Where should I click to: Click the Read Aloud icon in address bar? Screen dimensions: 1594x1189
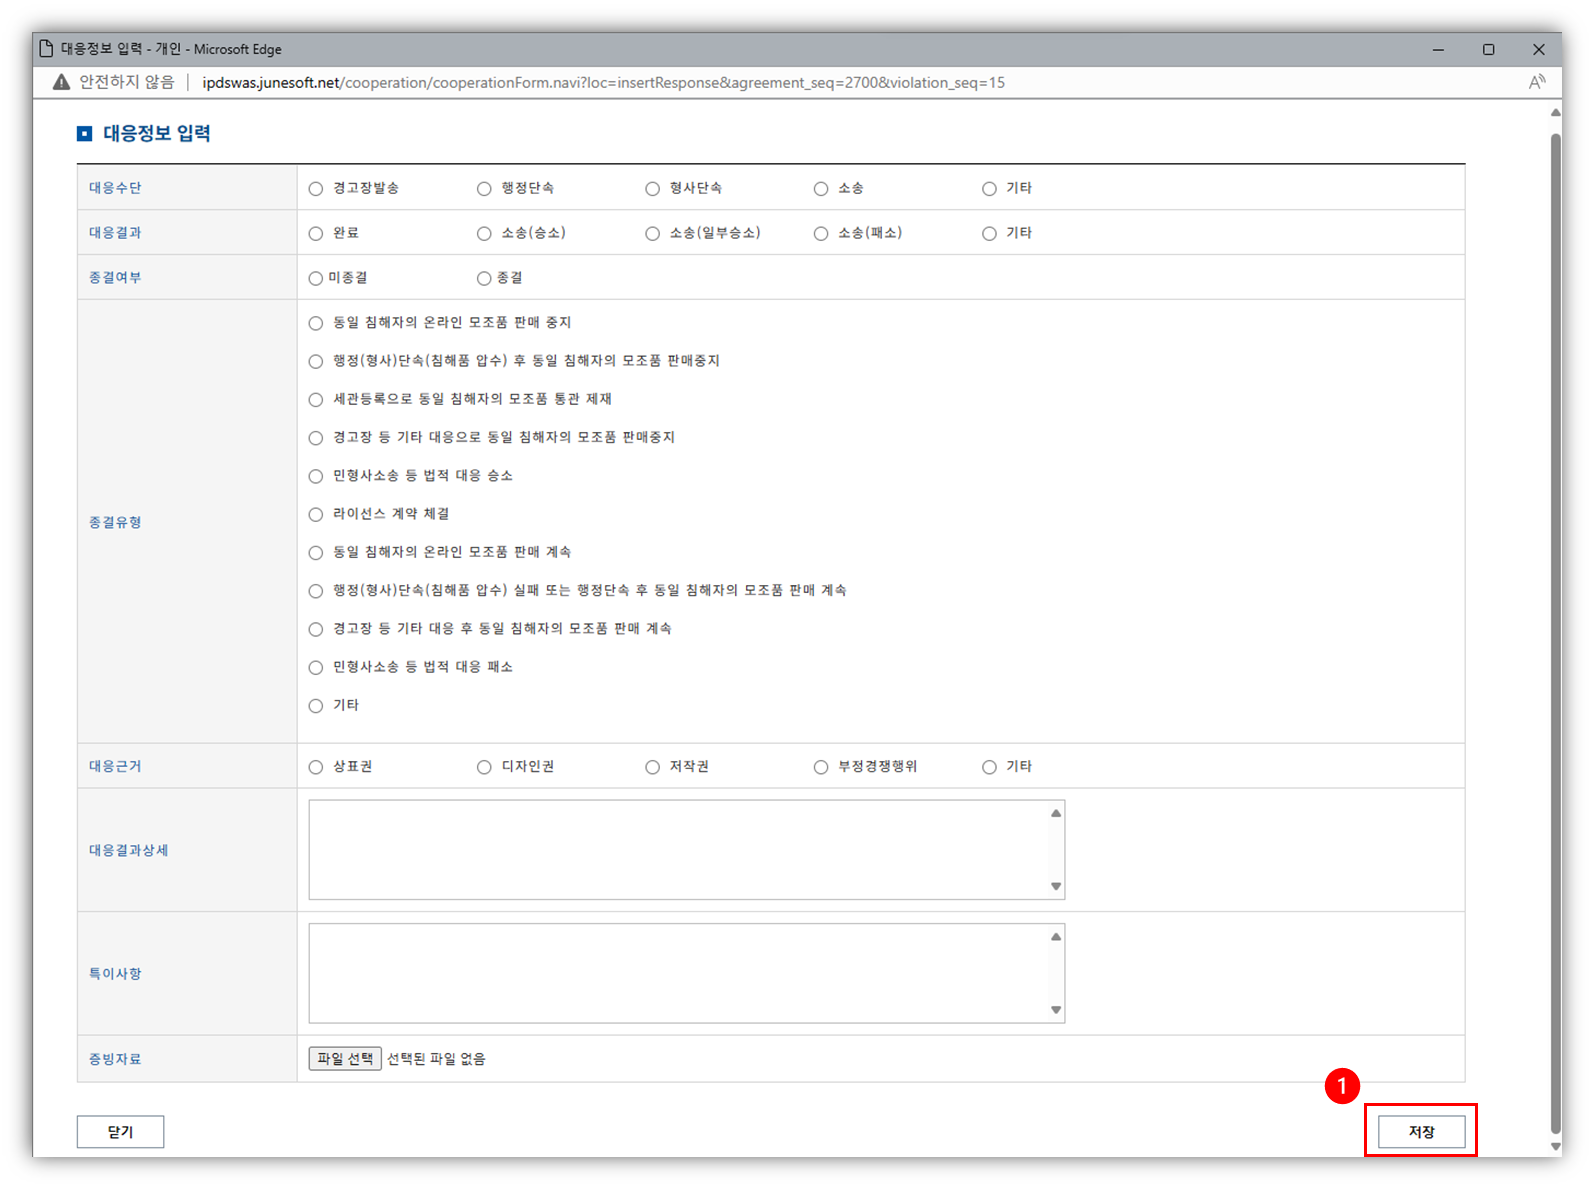pos(1537,82)
